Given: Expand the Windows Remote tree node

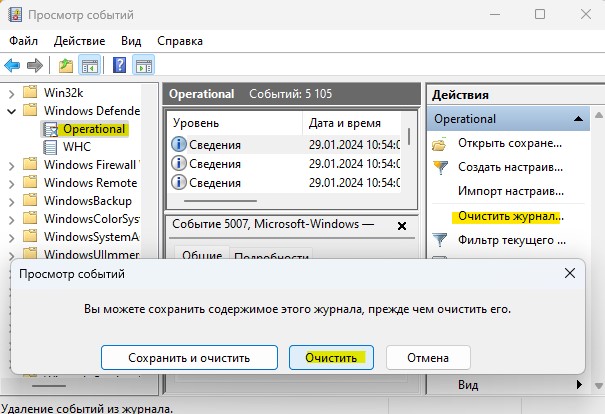Looking at the screenshot, I should (11, 184).
